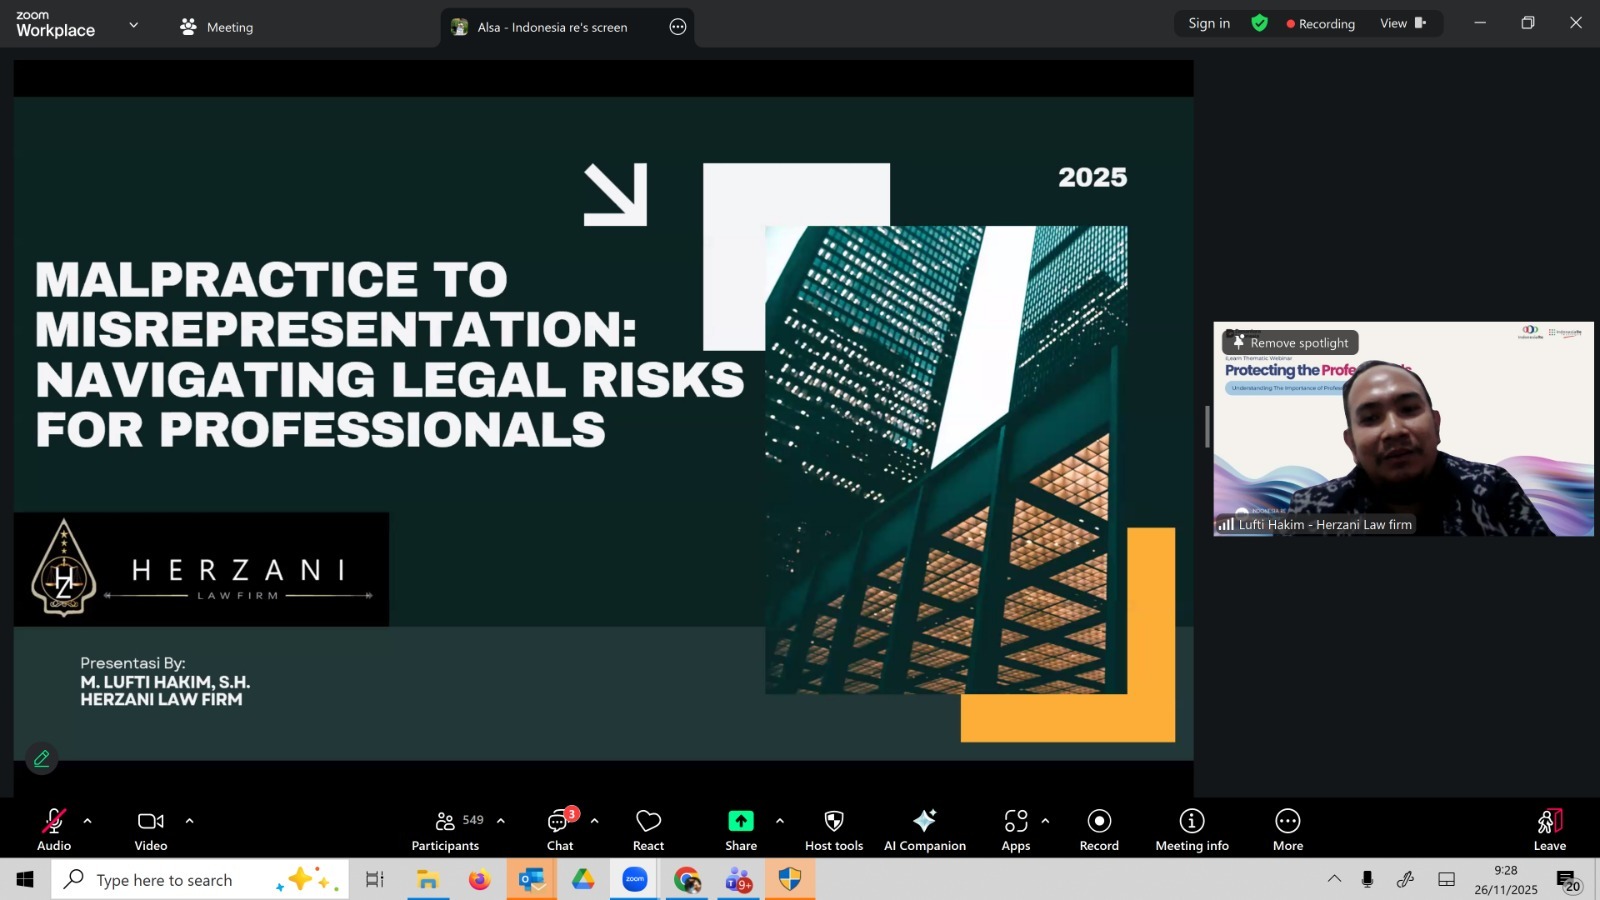Click the panel resize divider handle
Image resolution: width=1600 pixels, height=900 pixels.
(x=1207, y=427)
